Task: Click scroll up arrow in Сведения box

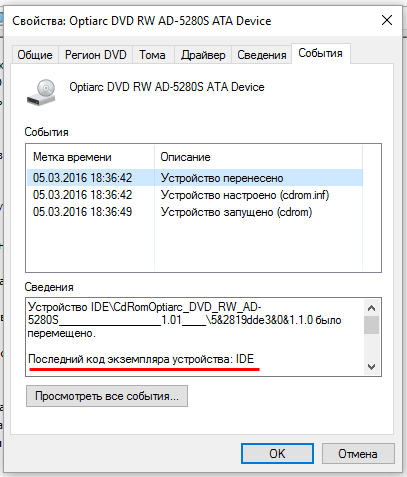Action: pos(371,308)
